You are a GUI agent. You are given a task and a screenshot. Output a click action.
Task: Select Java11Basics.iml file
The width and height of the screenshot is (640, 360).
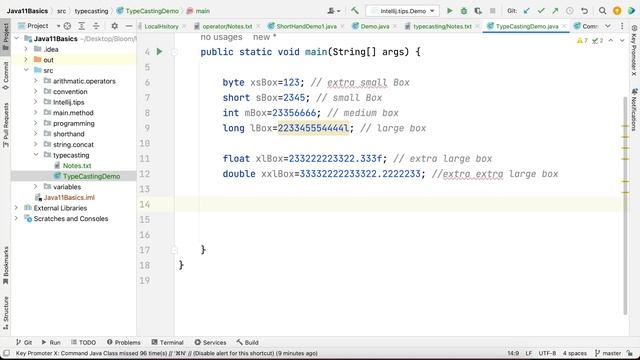(x=69, y=197)
